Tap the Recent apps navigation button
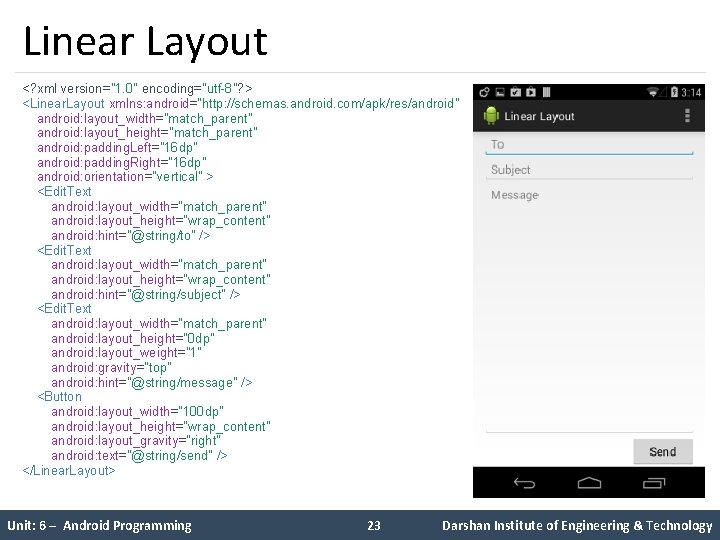The image size is (720, 540). [x=654, y=483]
